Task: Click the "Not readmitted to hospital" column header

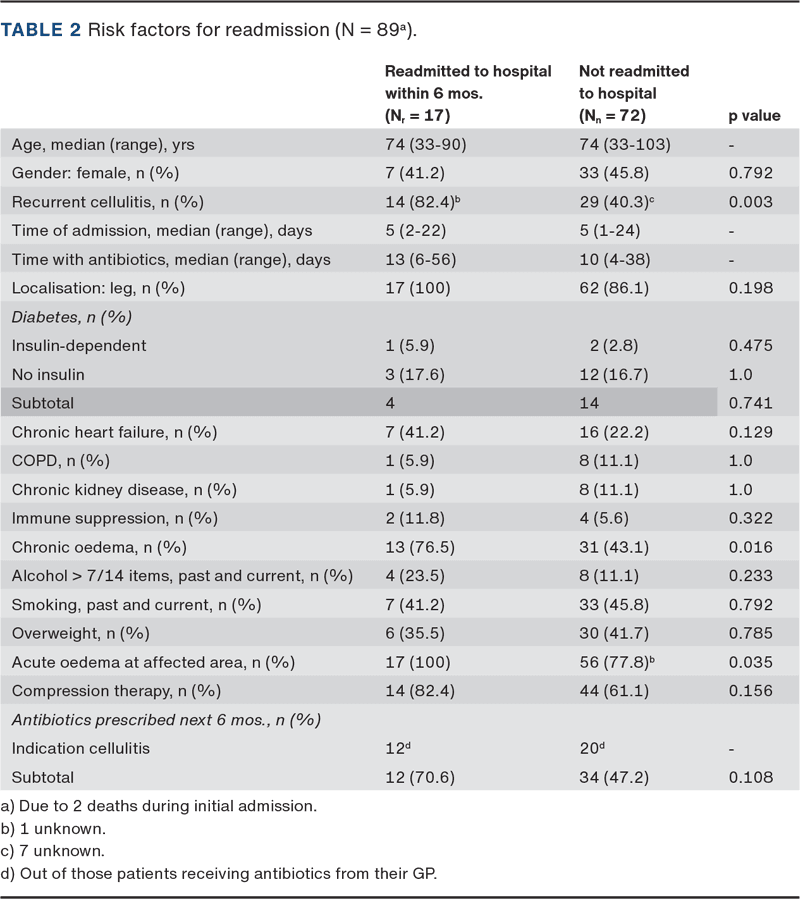Action: pyautogui.click(x=634, y=93)
